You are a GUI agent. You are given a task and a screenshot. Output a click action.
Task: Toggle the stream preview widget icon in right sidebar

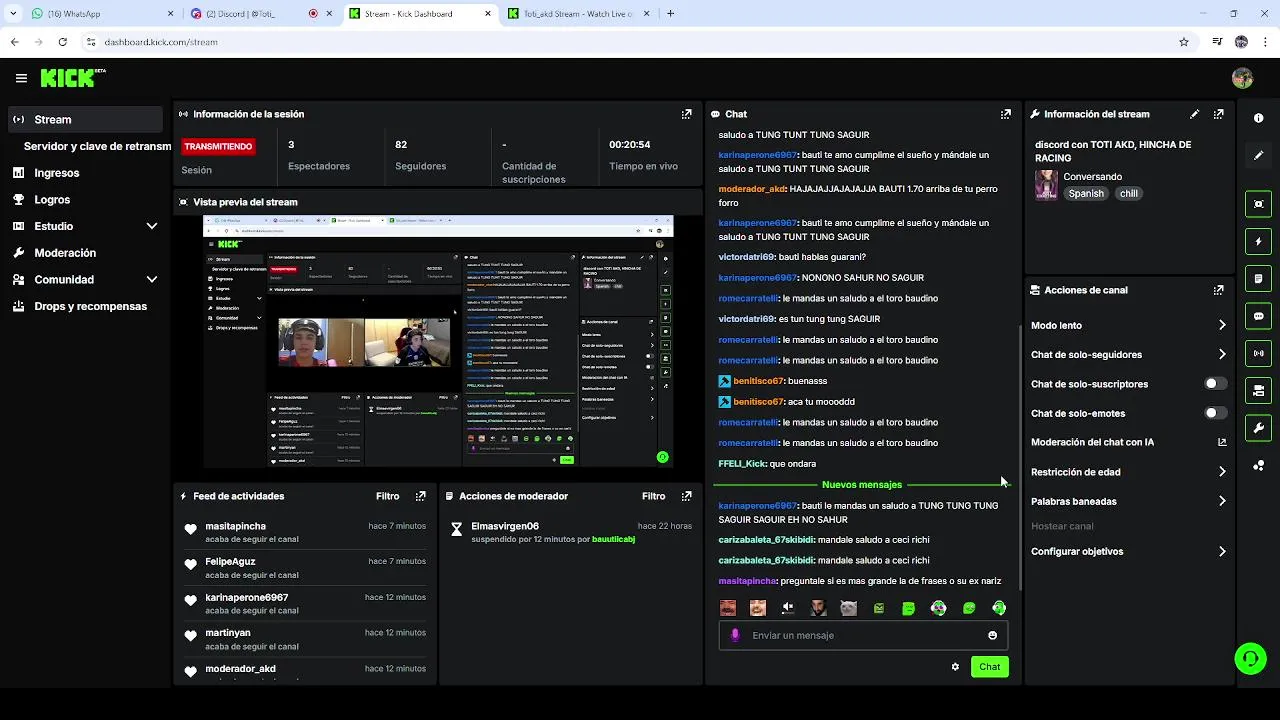1258,204
